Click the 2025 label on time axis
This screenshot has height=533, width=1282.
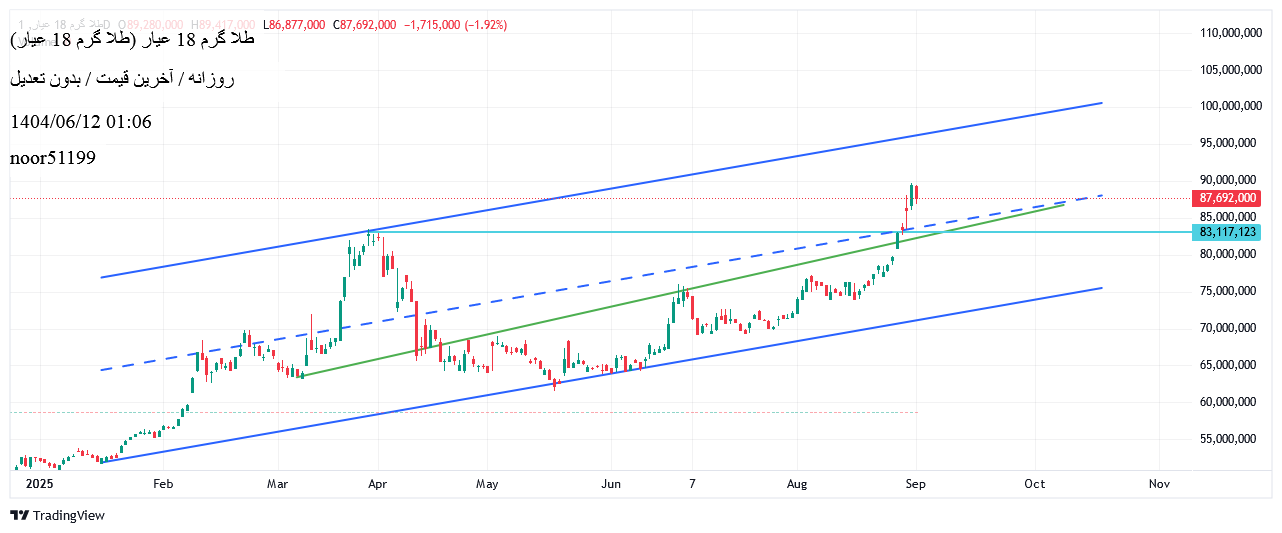tap(24, 484)
